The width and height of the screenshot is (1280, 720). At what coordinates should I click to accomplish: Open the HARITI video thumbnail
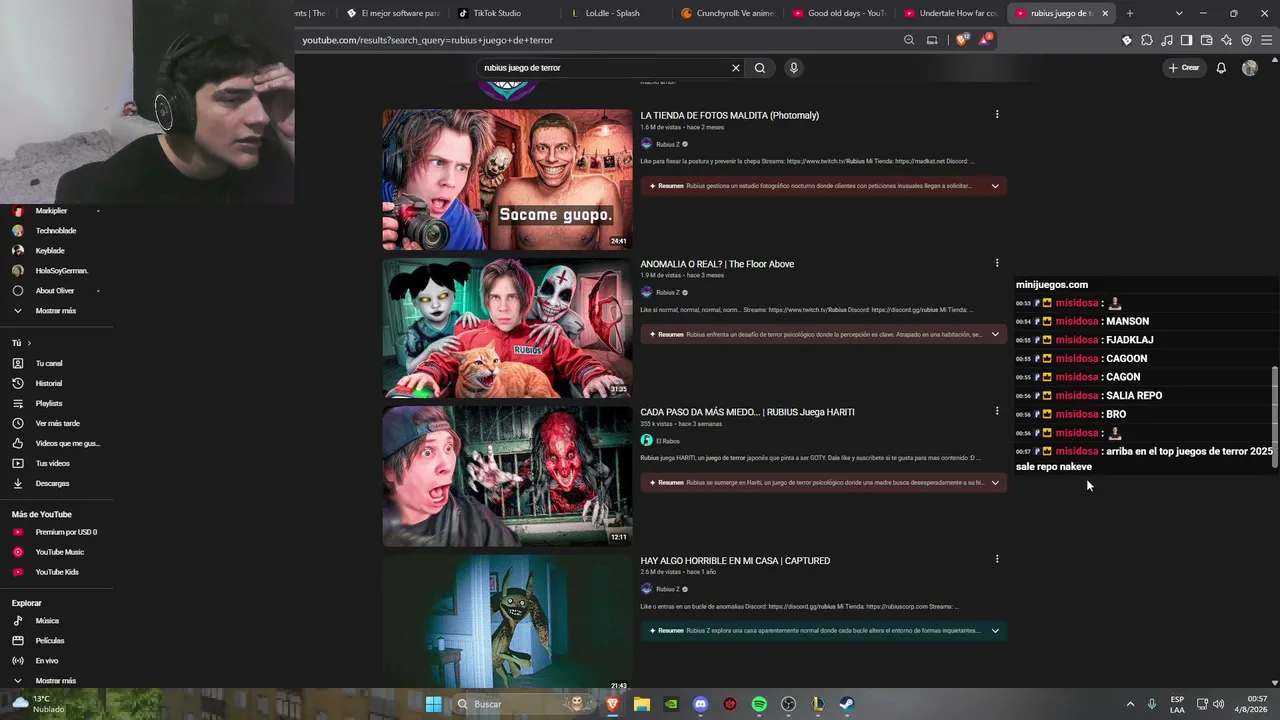(508, 476)
